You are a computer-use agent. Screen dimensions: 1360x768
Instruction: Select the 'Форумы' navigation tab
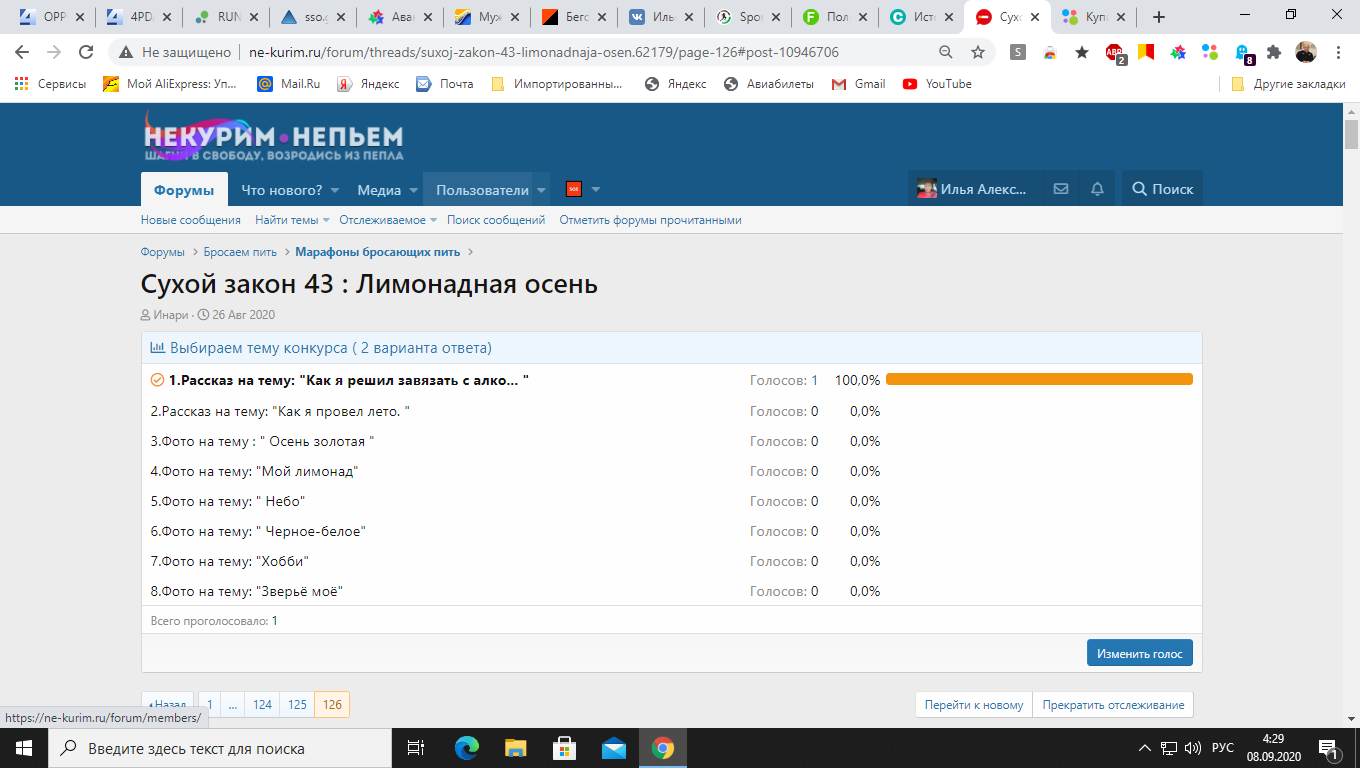tap(184, 190)
